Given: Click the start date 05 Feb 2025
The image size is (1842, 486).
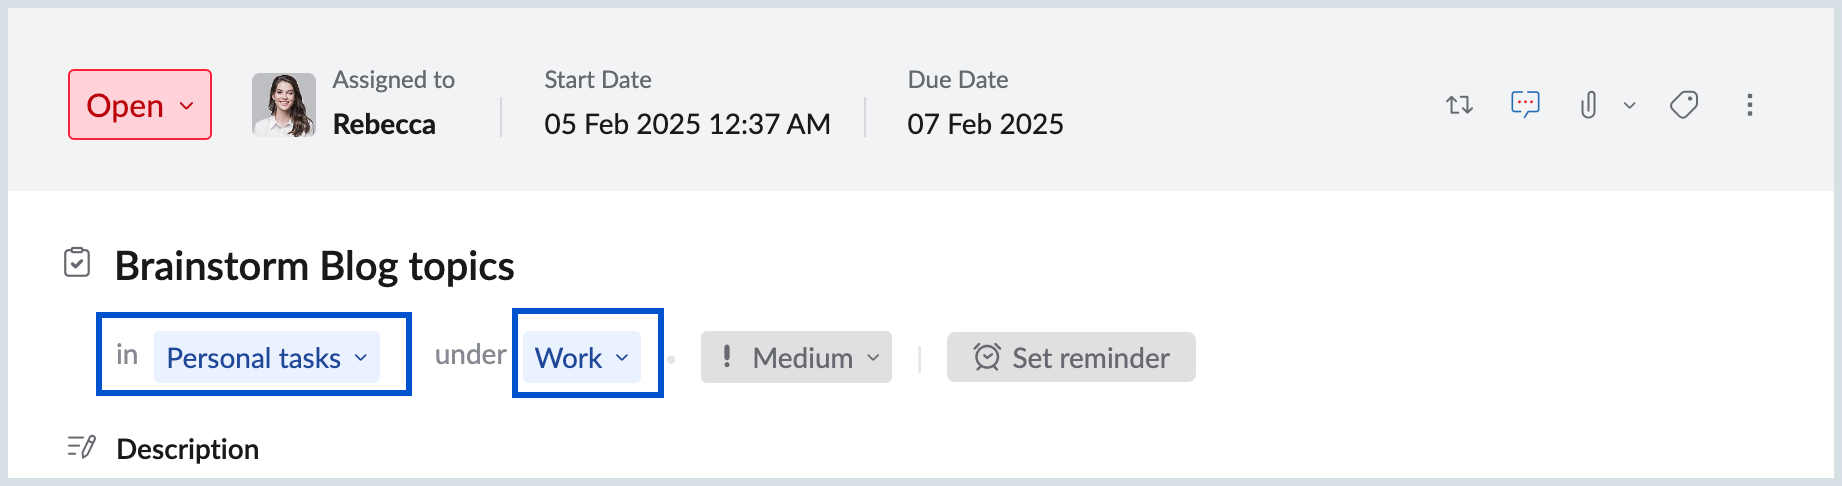Looking at the screenshot, I should coord(687,125).
